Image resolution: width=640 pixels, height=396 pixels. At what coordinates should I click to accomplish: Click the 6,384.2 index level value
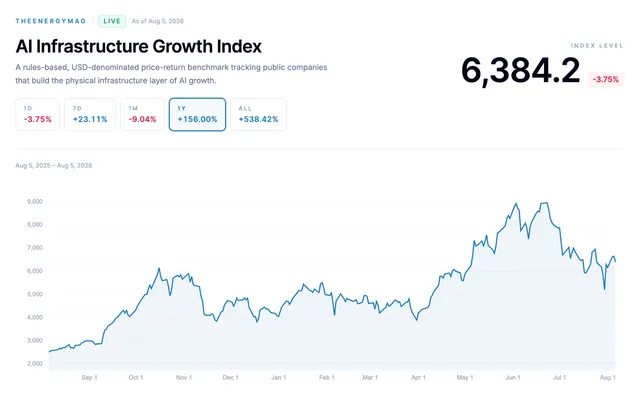click(520, 71)
